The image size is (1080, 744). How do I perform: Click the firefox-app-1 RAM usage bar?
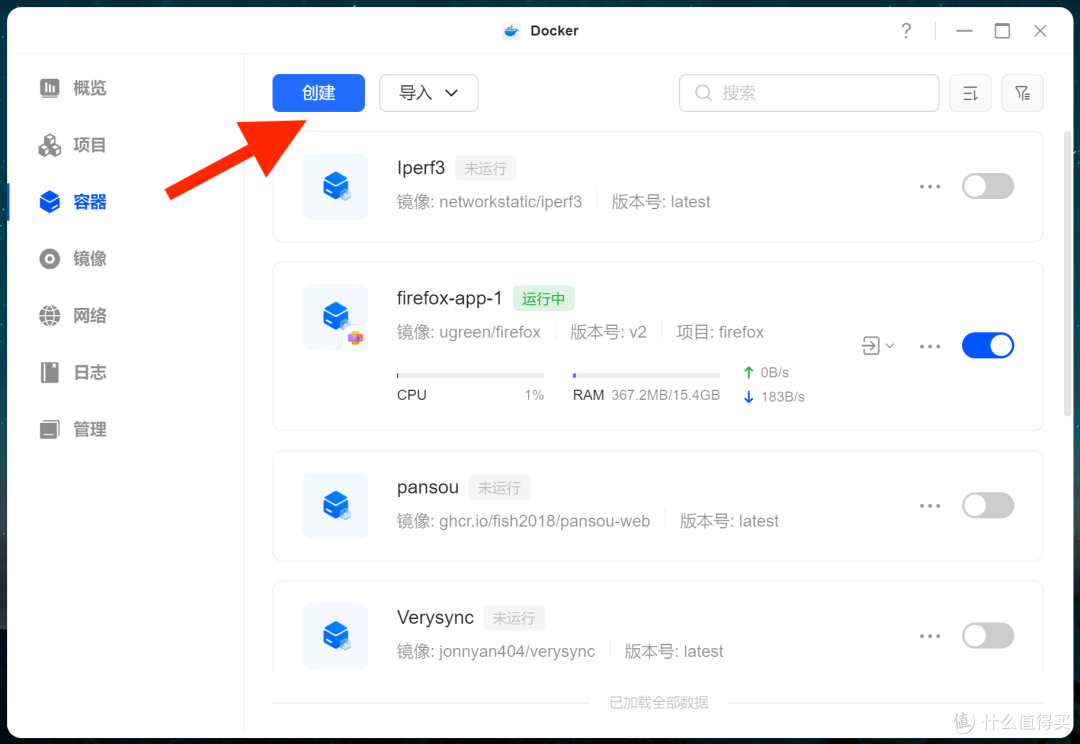646,375
